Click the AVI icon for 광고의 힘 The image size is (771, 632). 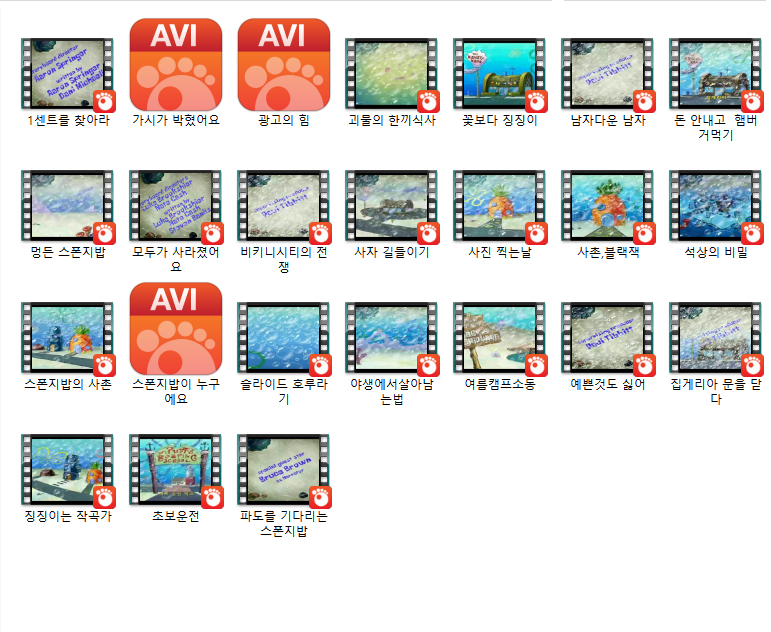(x=284, y=64)
